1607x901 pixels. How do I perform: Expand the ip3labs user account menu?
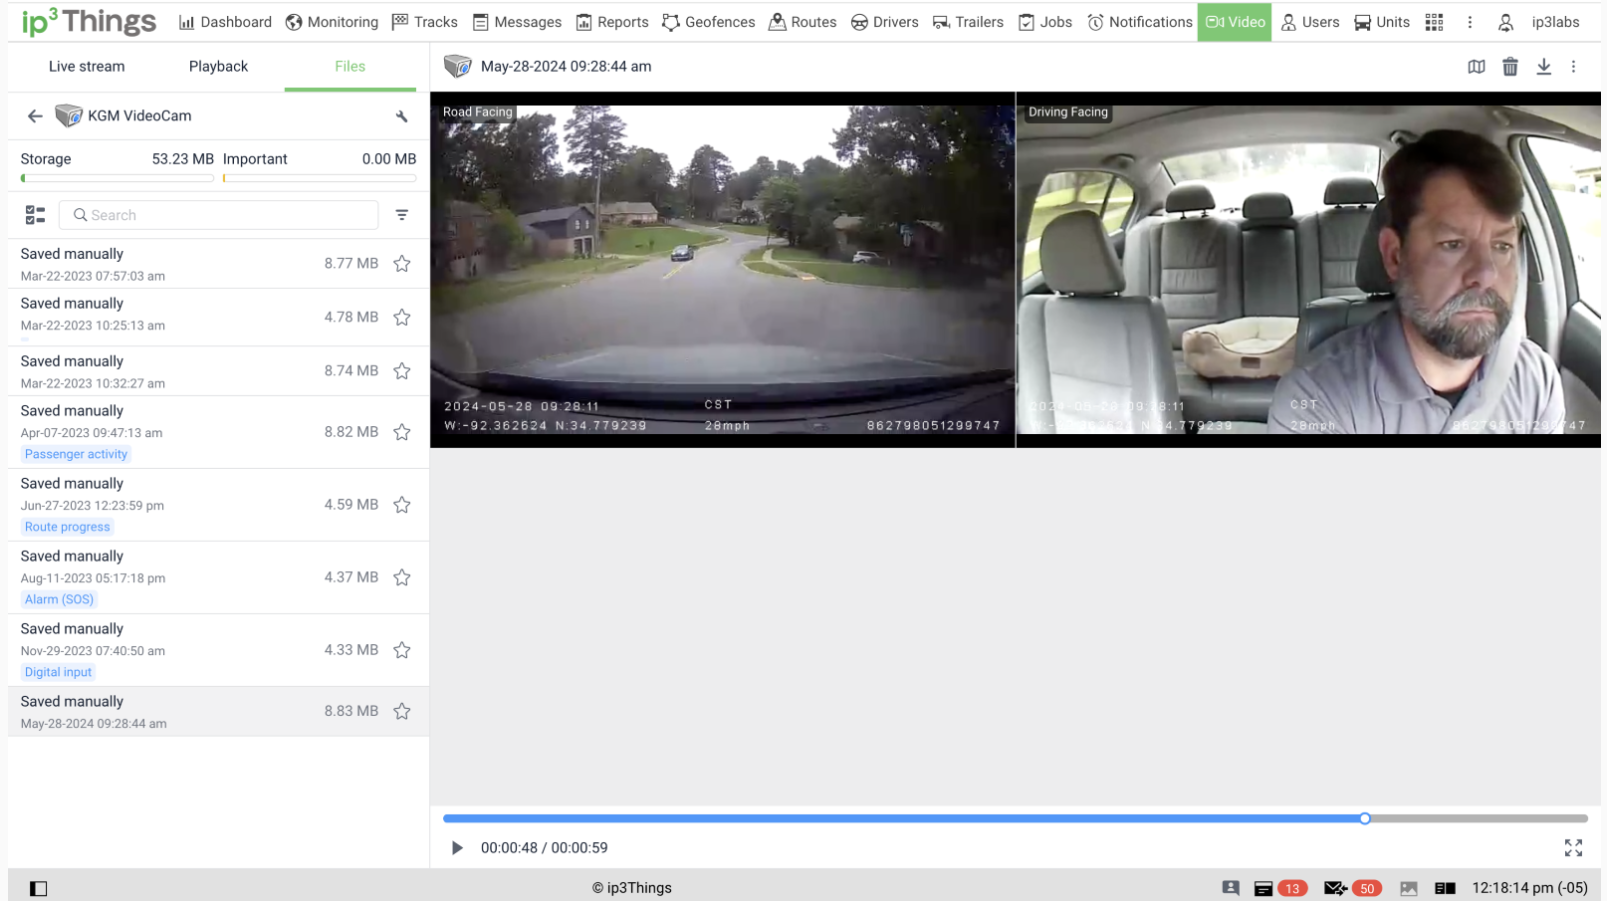[1541, 22]
